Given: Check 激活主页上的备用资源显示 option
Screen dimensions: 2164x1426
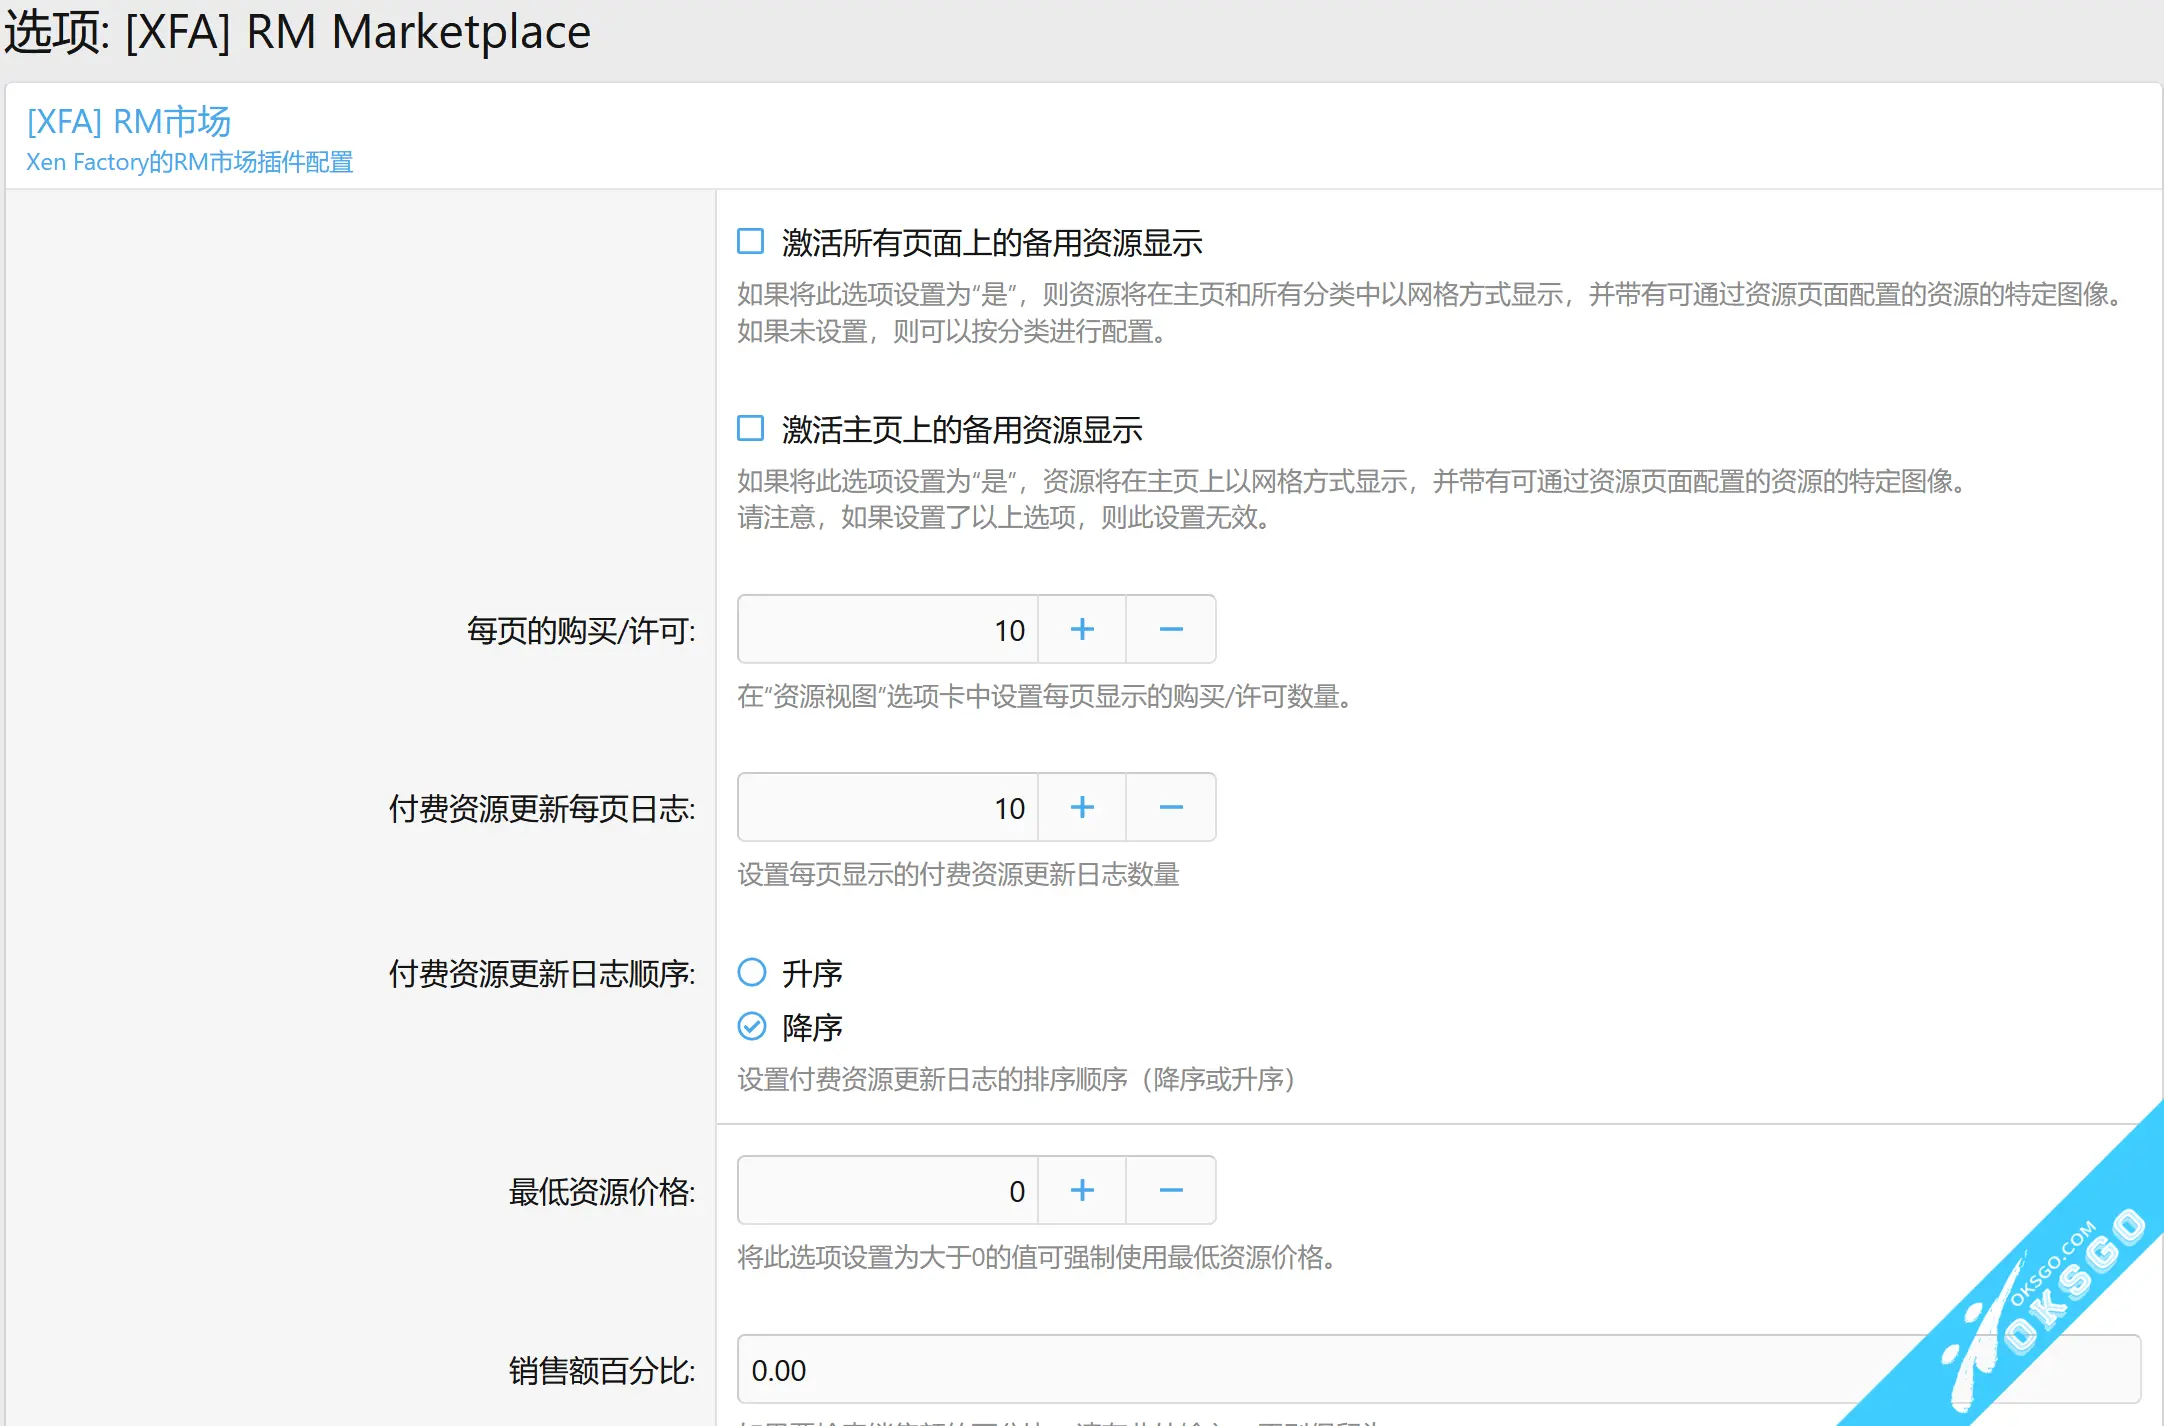Looking at the screenshot, I should pyautogui.click(x=750, y=429).
